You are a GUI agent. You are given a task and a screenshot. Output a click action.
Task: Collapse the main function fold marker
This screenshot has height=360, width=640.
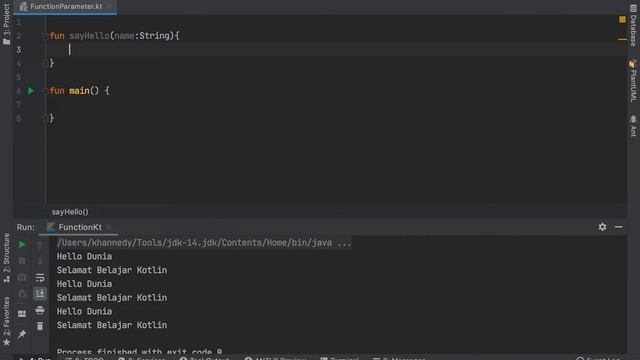pyautogui.click(x=45, y=91)
